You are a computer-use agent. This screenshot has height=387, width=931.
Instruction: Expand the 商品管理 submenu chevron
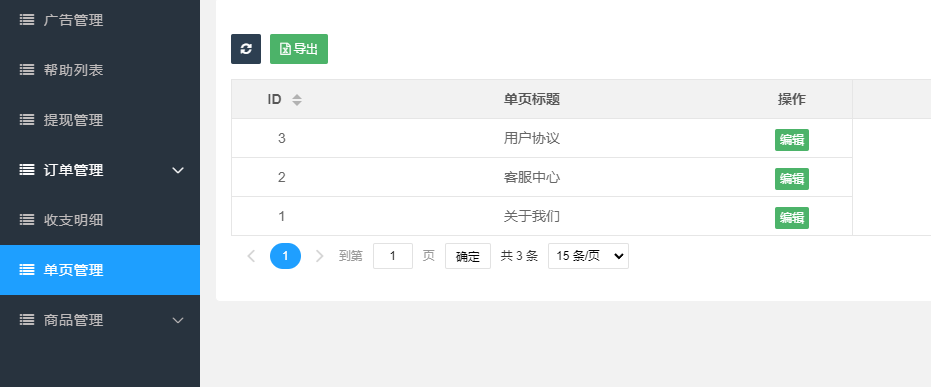point(178,320)
